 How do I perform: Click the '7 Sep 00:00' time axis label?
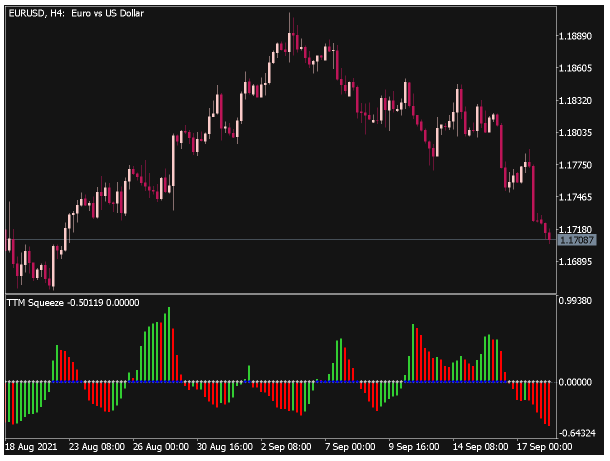click(x=350, y=447)
